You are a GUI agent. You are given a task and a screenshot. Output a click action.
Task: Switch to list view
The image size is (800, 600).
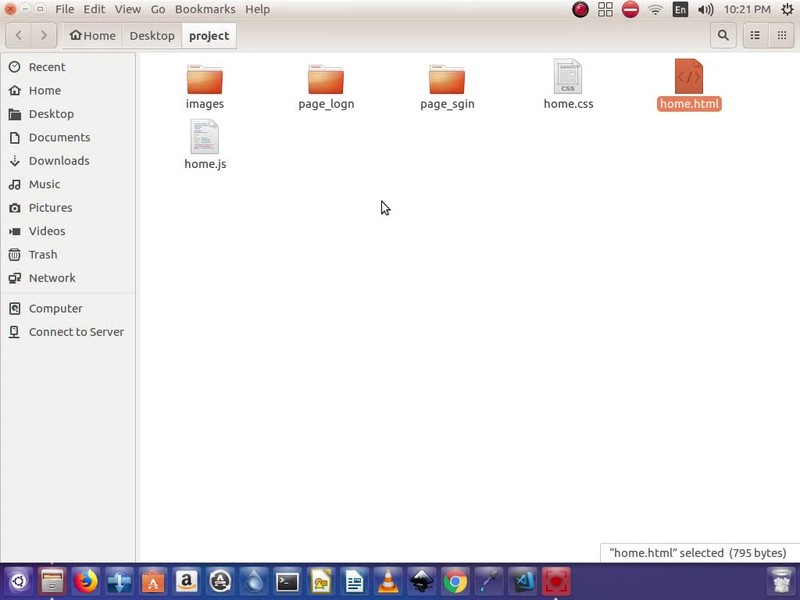(755, 35)
